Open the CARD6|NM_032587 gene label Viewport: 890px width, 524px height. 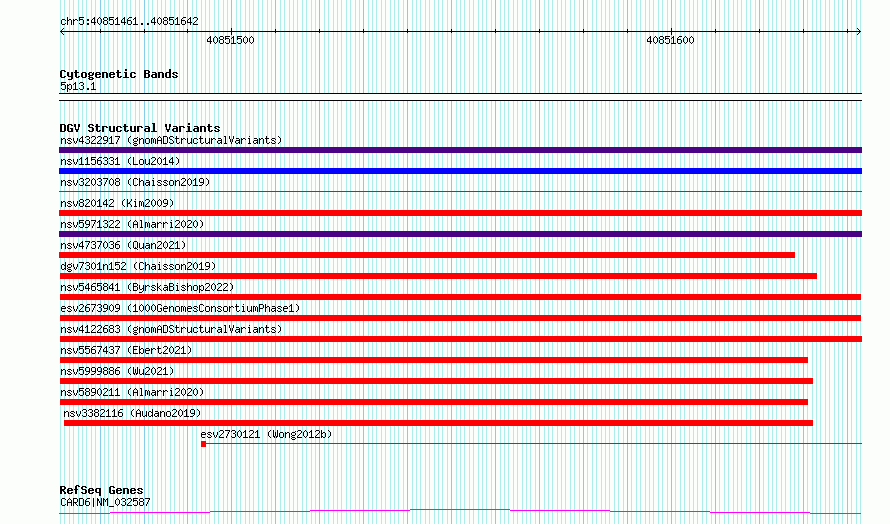click(x=105, y=502)
